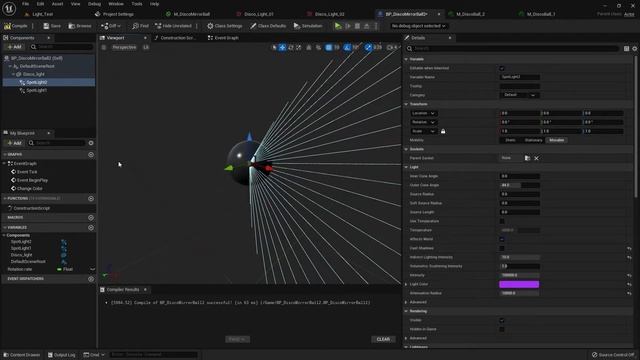Add a new variable with plus icon
This screenshot has width=640, height=360.
tap(91, 227)
